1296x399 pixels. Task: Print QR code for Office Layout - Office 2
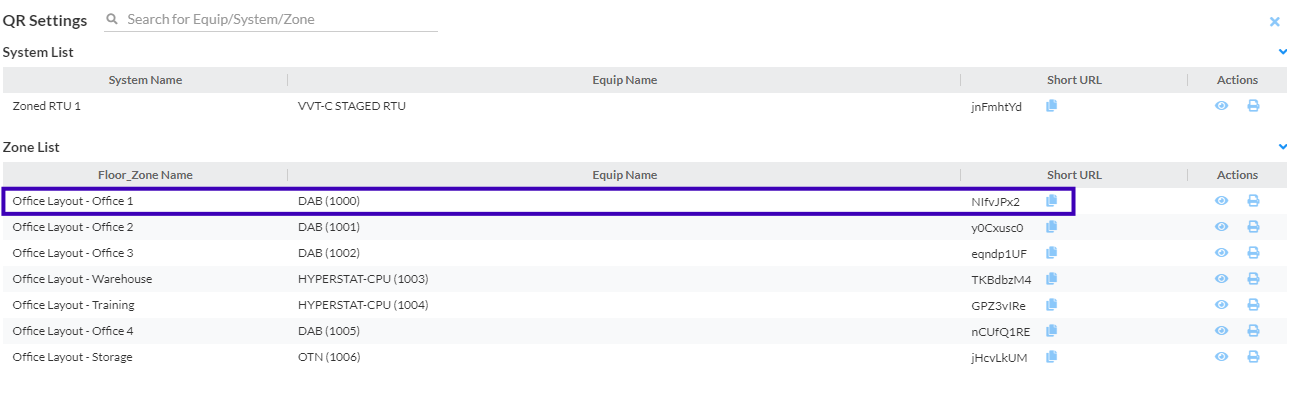click(1253, 227)
